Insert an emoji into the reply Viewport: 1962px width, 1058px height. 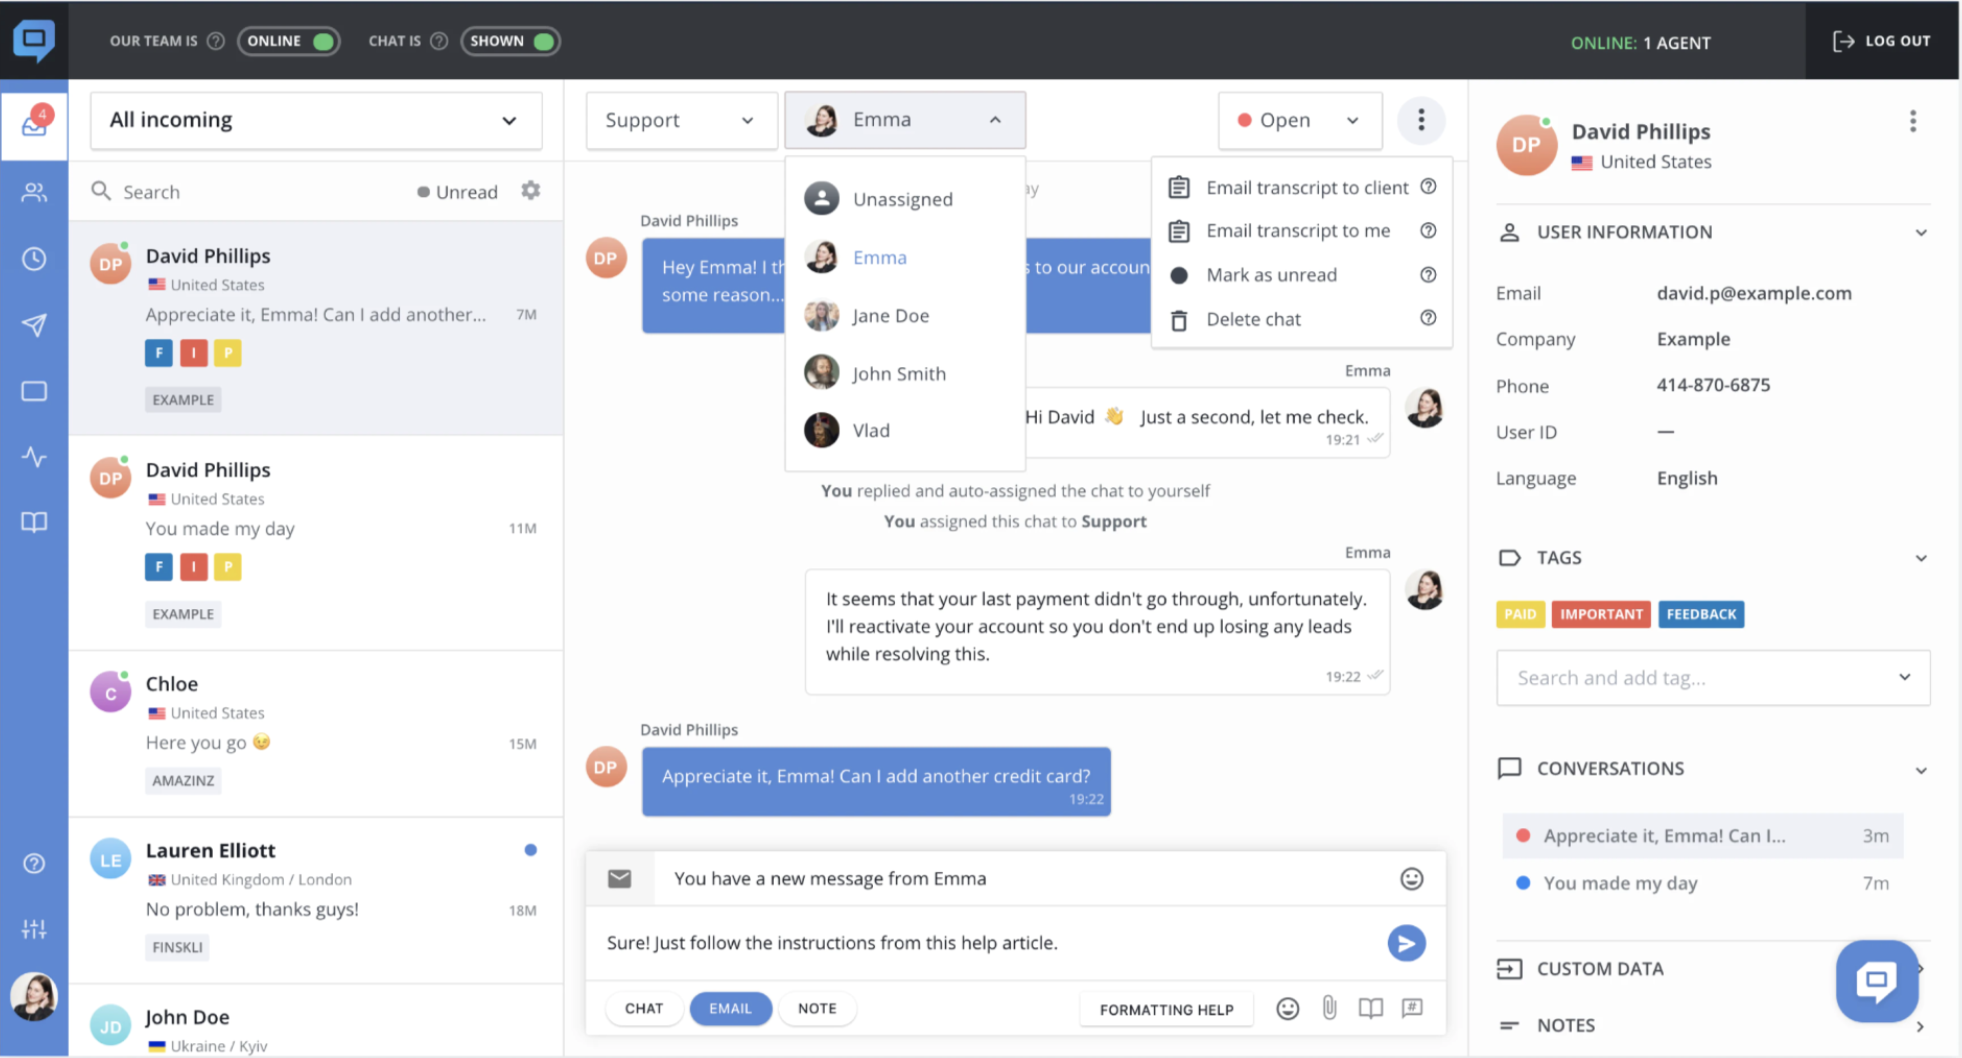click(1288, 1008)
